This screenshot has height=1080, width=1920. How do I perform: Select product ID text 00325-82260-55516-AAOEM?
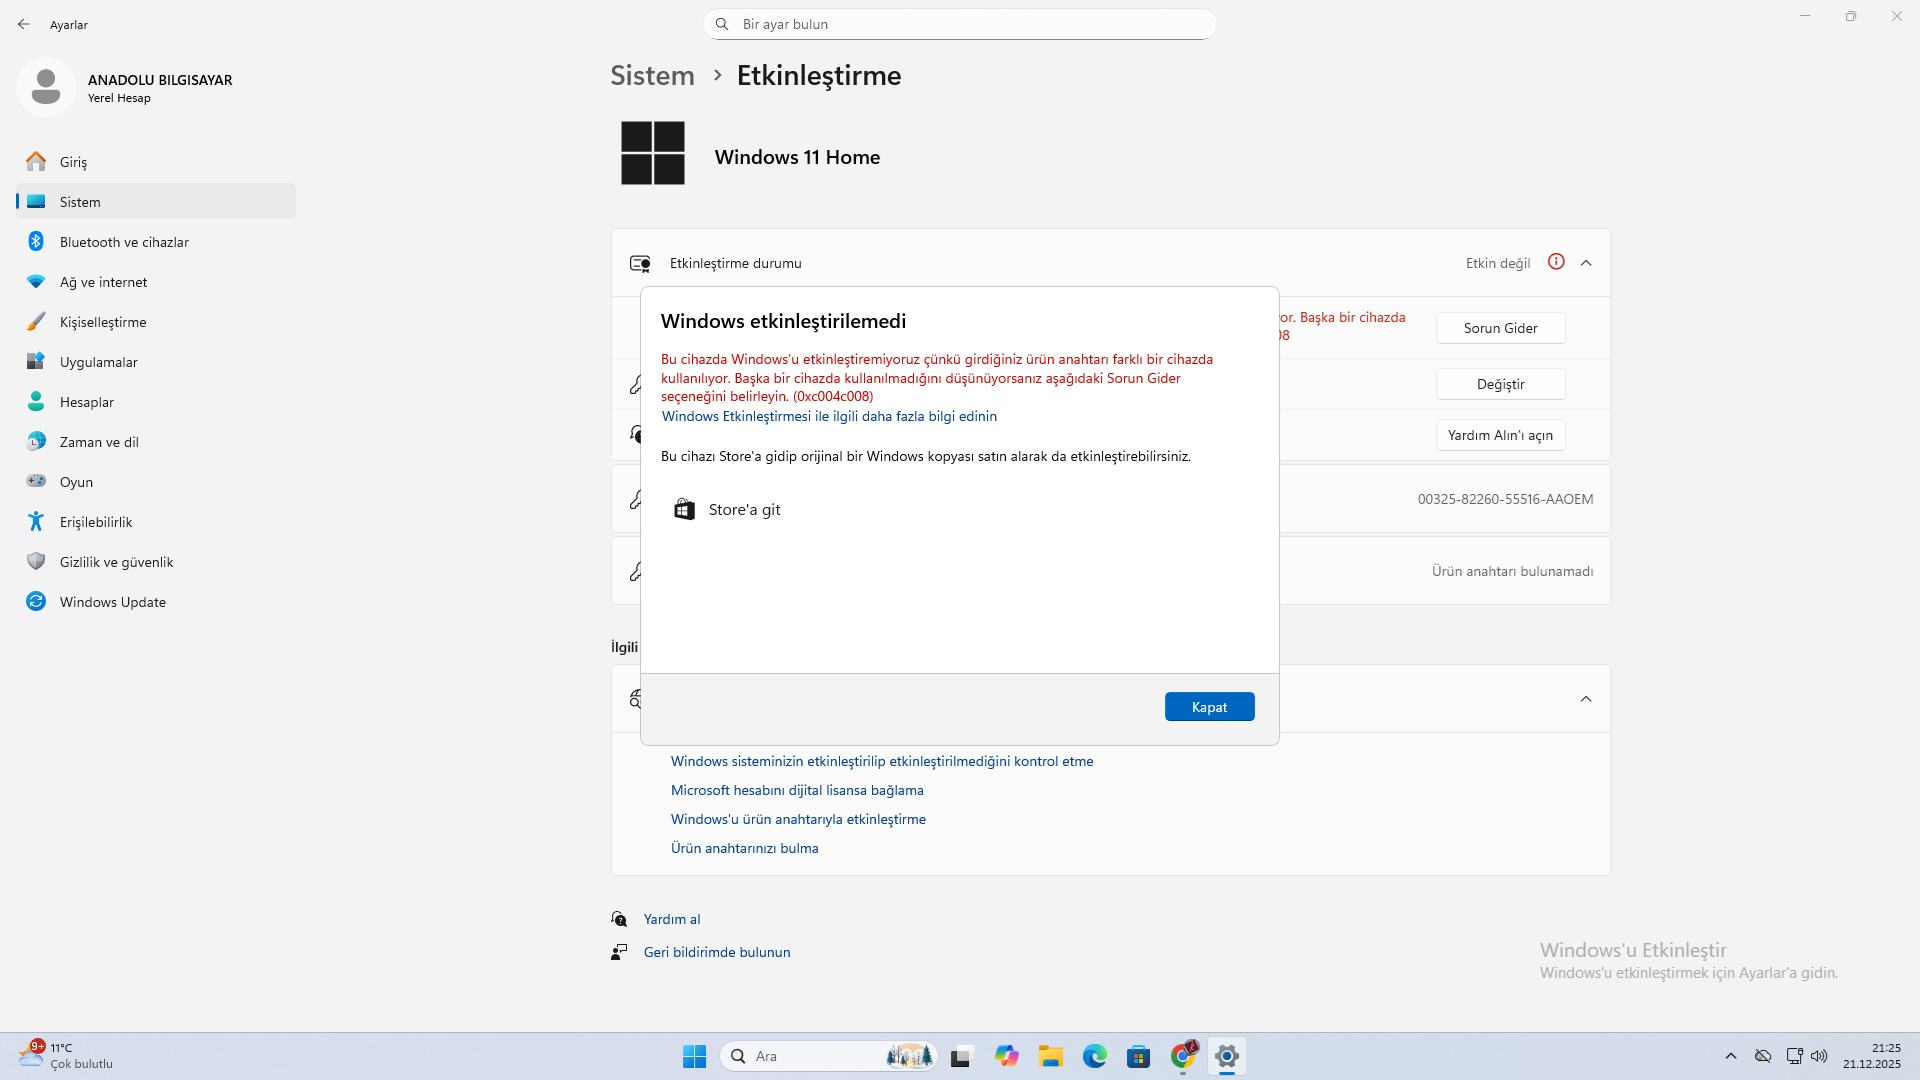coord(1505,499)
